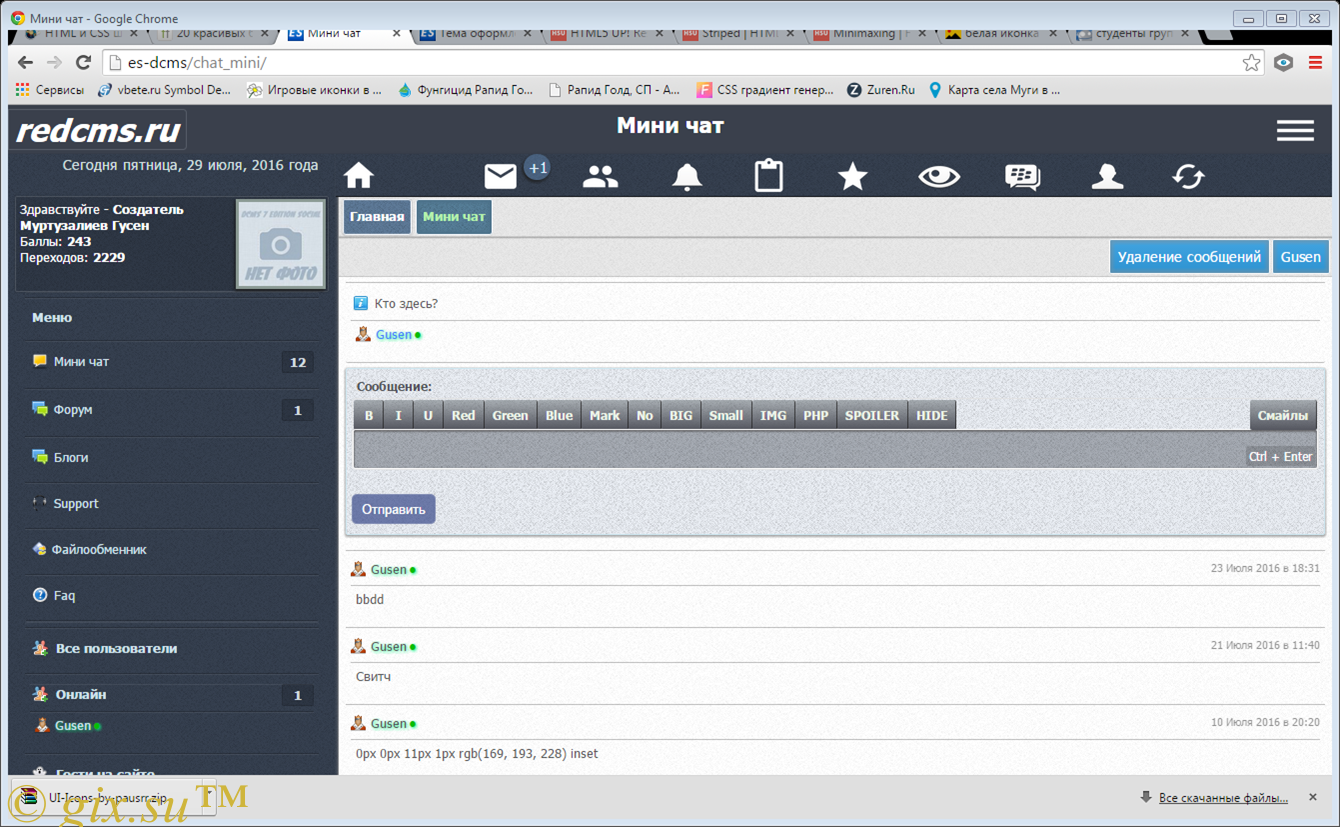
Task: Close the downloads bar
Action: pyautogui.click(x=1313, y=797)
